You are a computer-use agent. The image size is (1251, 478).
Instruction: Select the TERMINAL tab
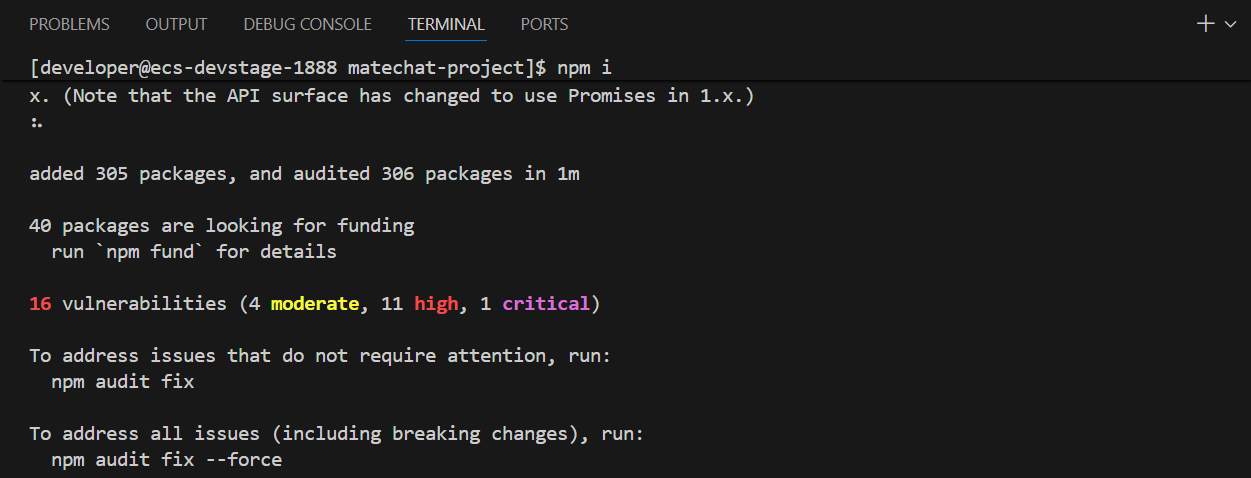pyautogui.click(x=446, y=24)
